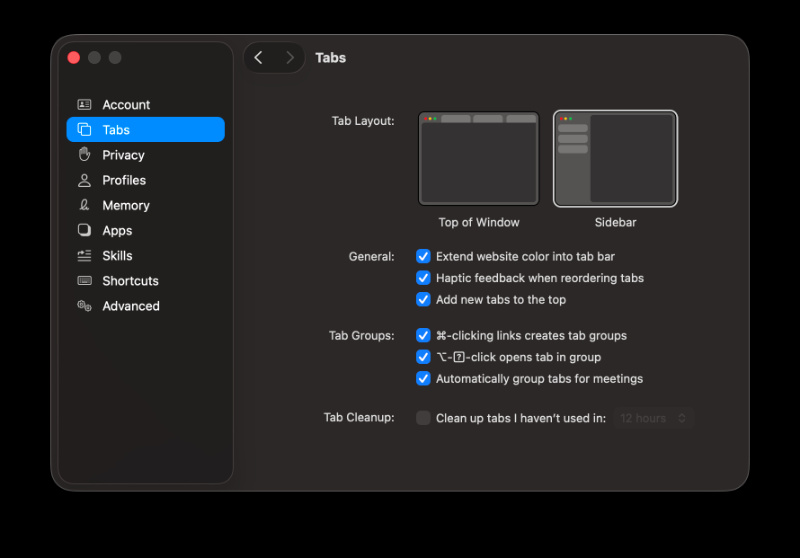The image size is (800, 558).
Task: Choose the Sidebar tab layout thumbnail
Action: (615, 158)
